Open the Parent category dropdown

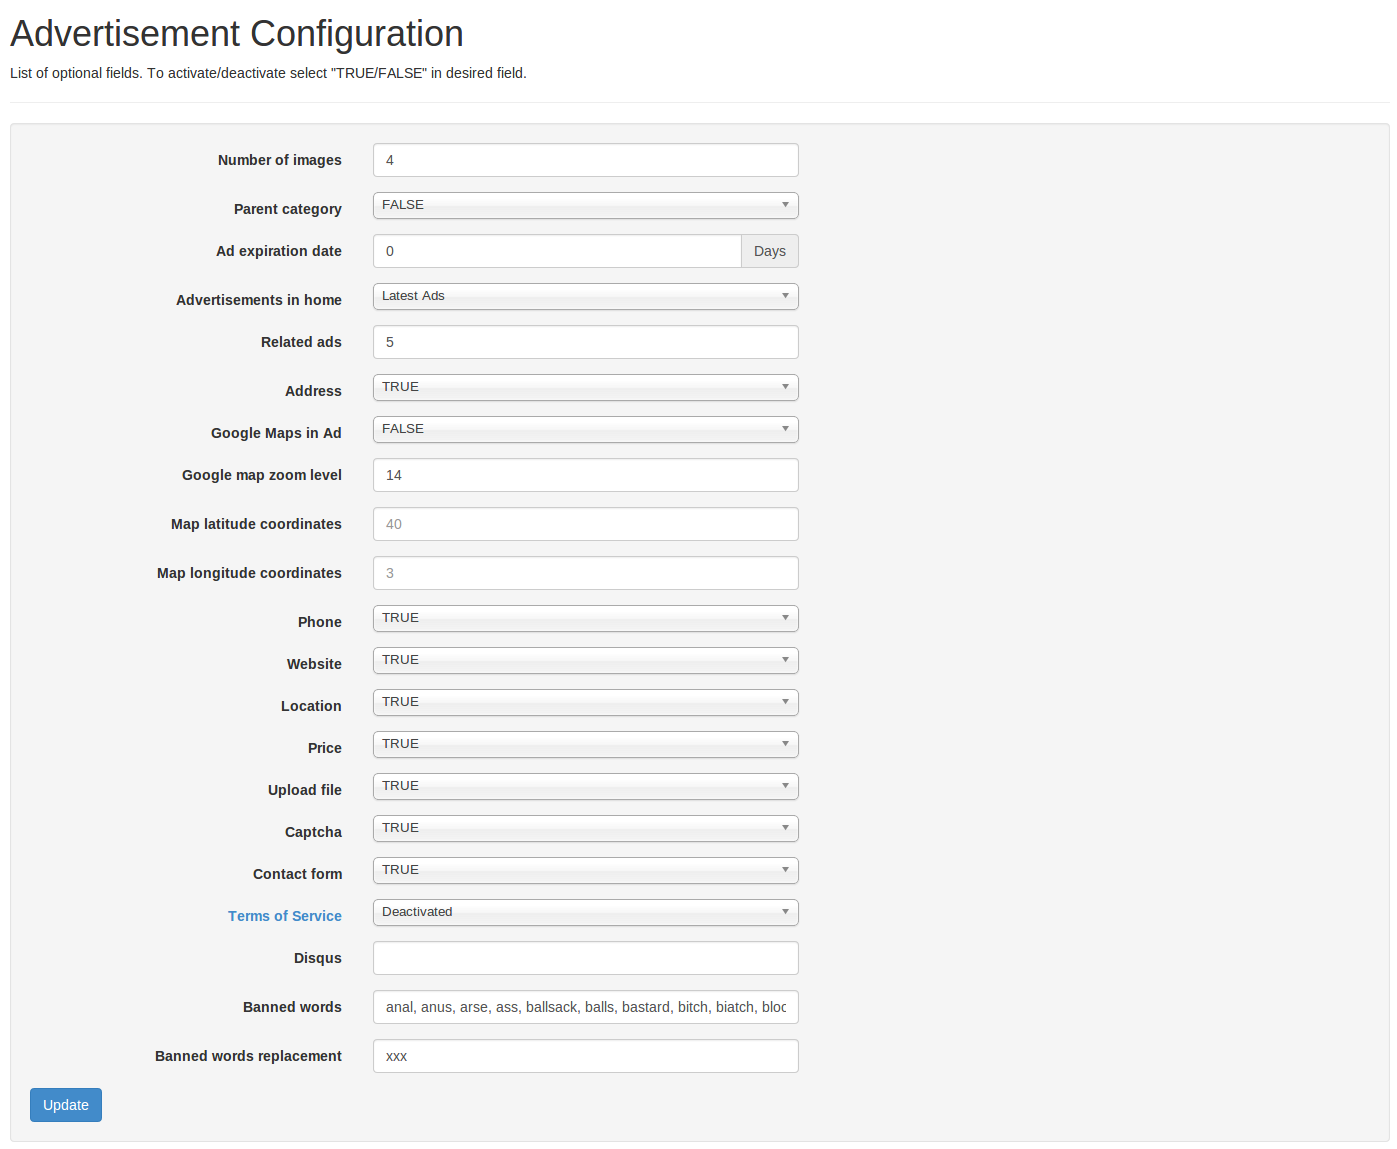click(585, 205)
